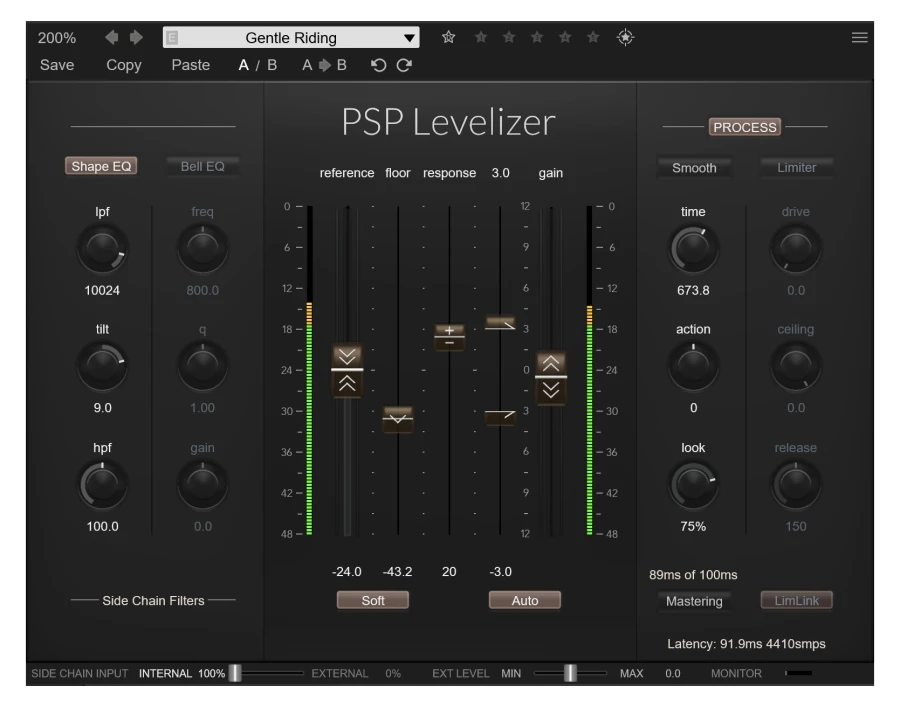Click the response plus/minus slider handle

pyautogui.click(x=449, y=337)
